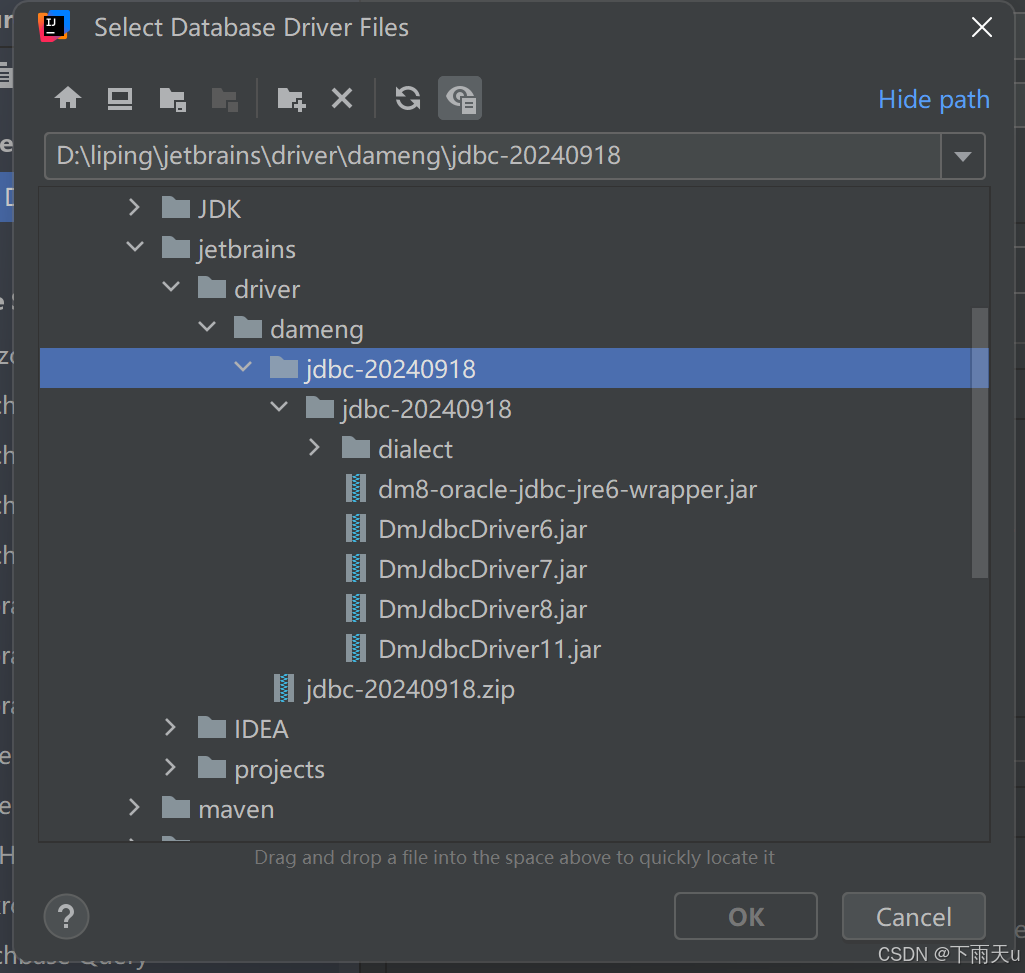Collapse the nested inner jdbc-20240918 folder

(x=279, y=407)
